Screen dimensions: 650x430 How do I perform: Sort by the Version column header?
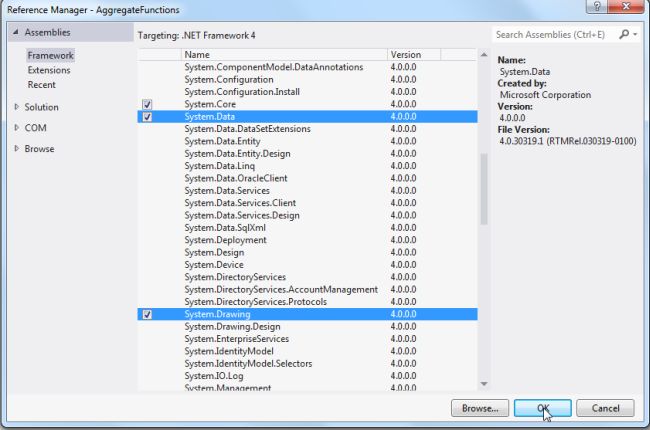[x=414, y=55]
